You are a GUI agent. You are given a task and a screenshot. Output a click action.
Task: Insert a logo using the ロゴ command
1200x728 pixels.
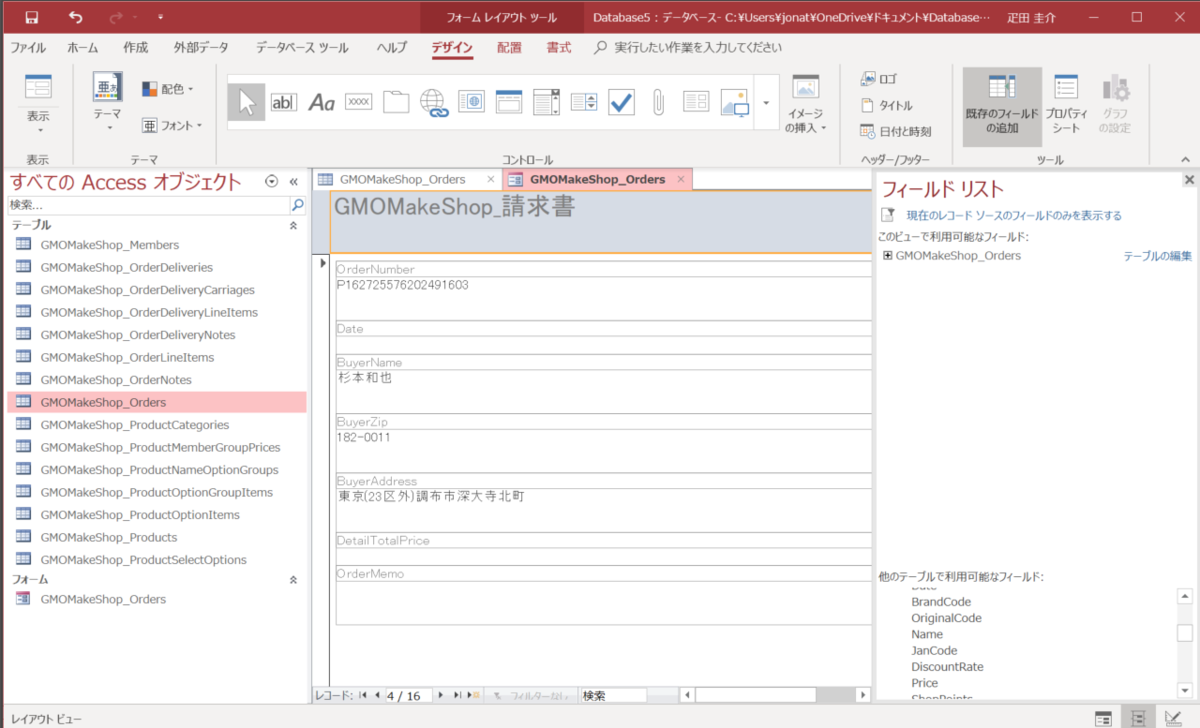point(878,78)
